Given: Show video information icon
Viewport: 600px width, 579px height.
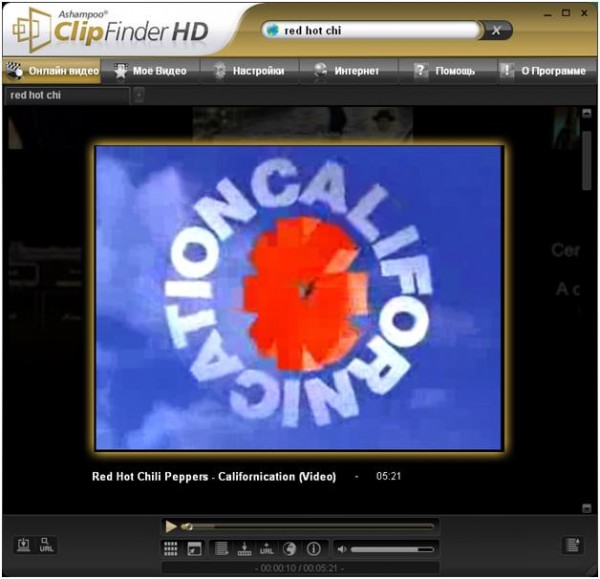Looking at the screenshot, I should pos(313,549).
